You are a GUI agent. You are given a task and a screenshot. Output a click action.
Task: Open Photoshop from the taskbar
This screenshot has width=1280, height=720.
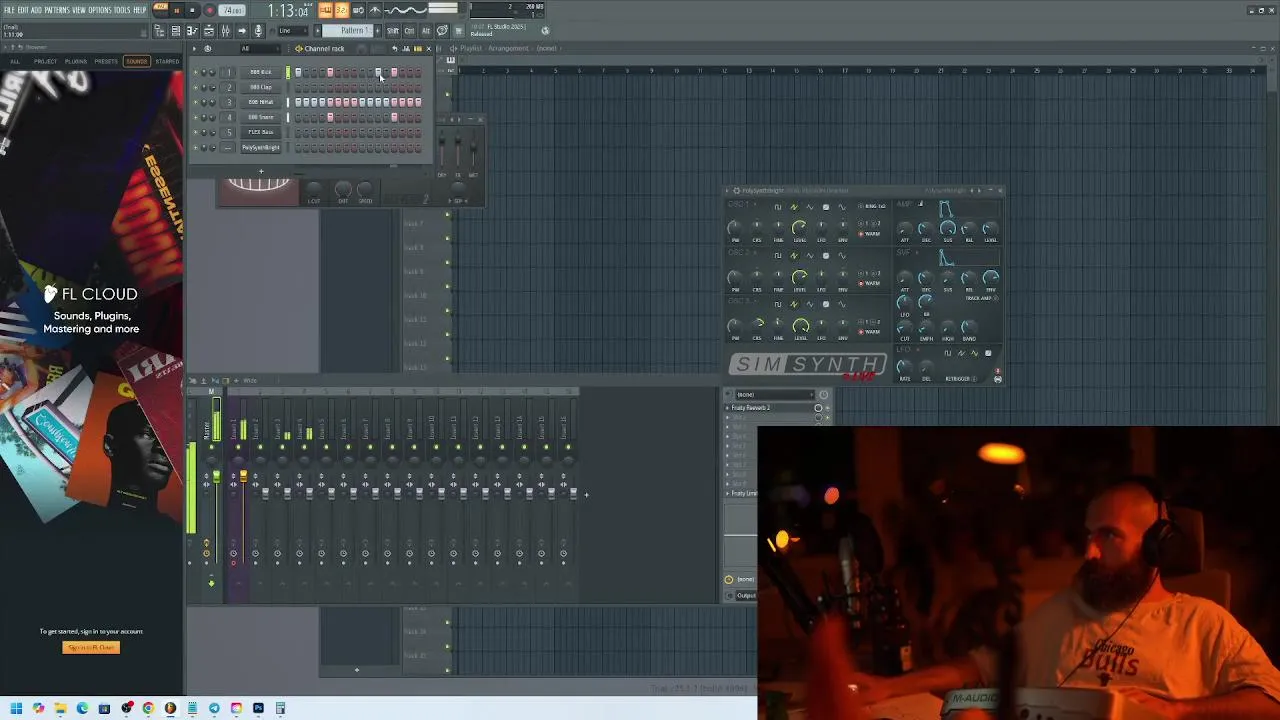[258, 708]
